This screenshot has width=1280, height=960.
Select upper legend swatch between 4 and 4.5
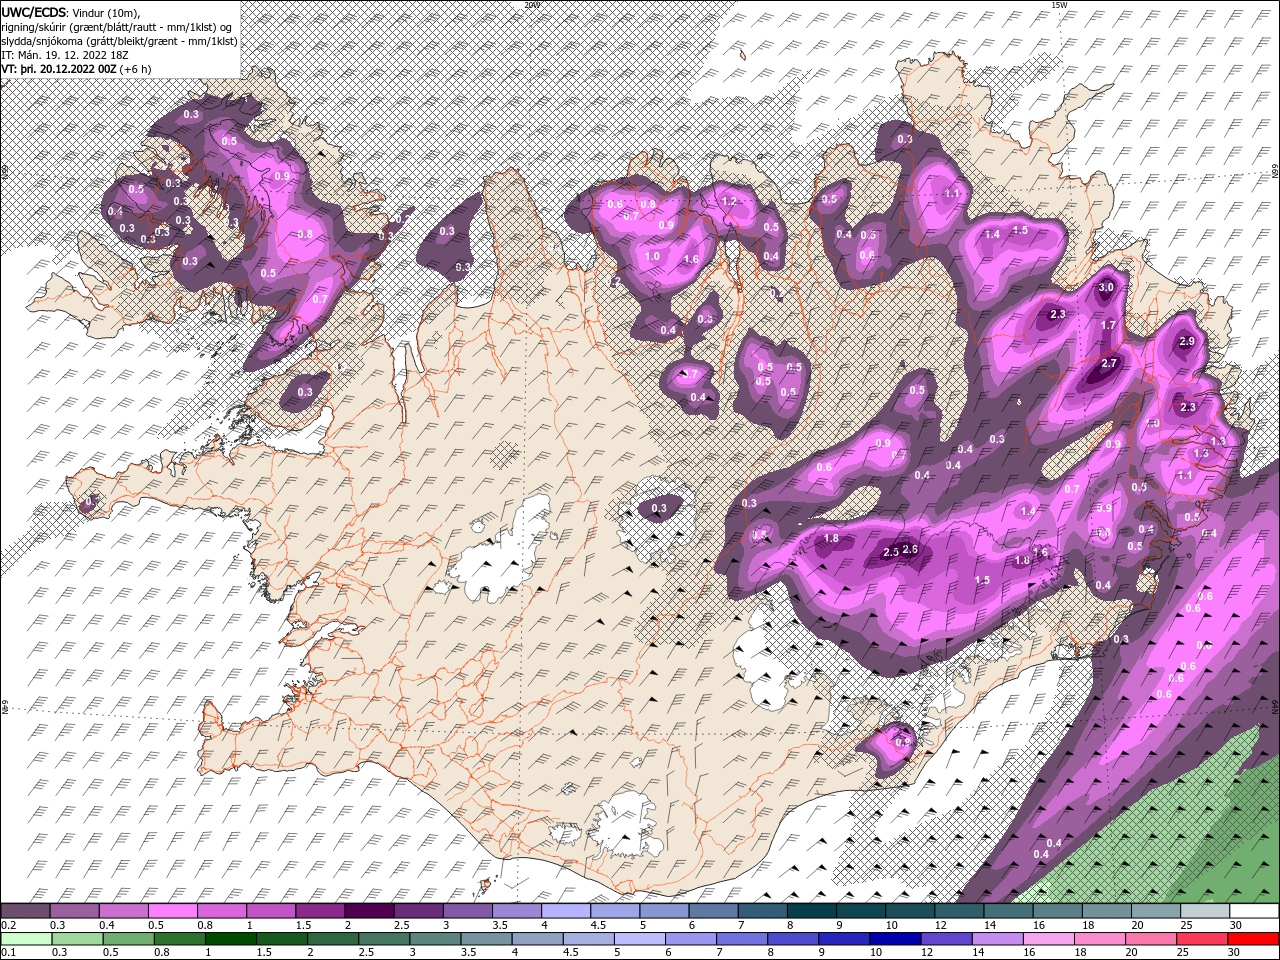tap(565, 911)
